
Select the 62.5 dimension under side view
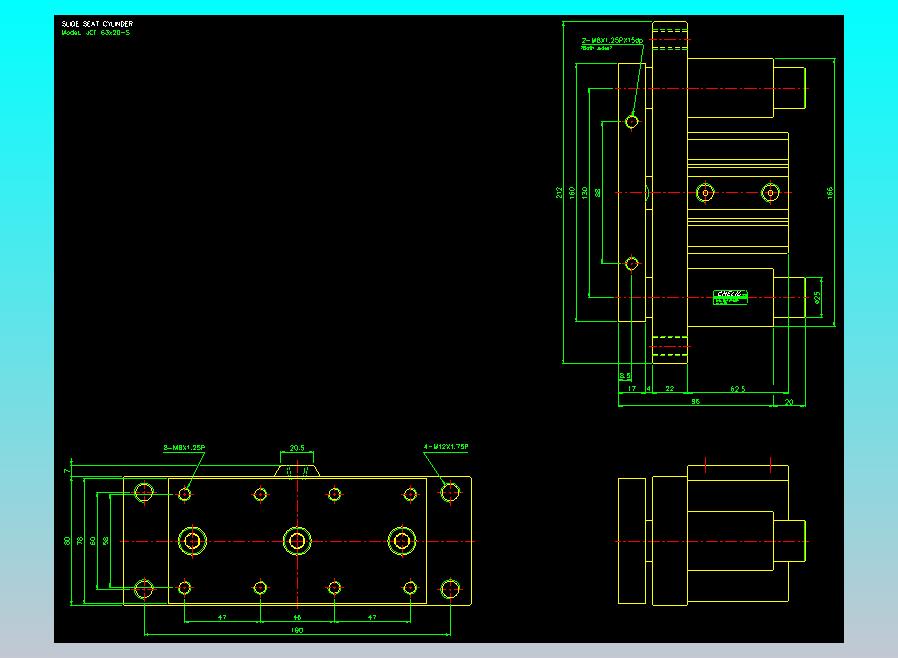[x=737, y=388]
